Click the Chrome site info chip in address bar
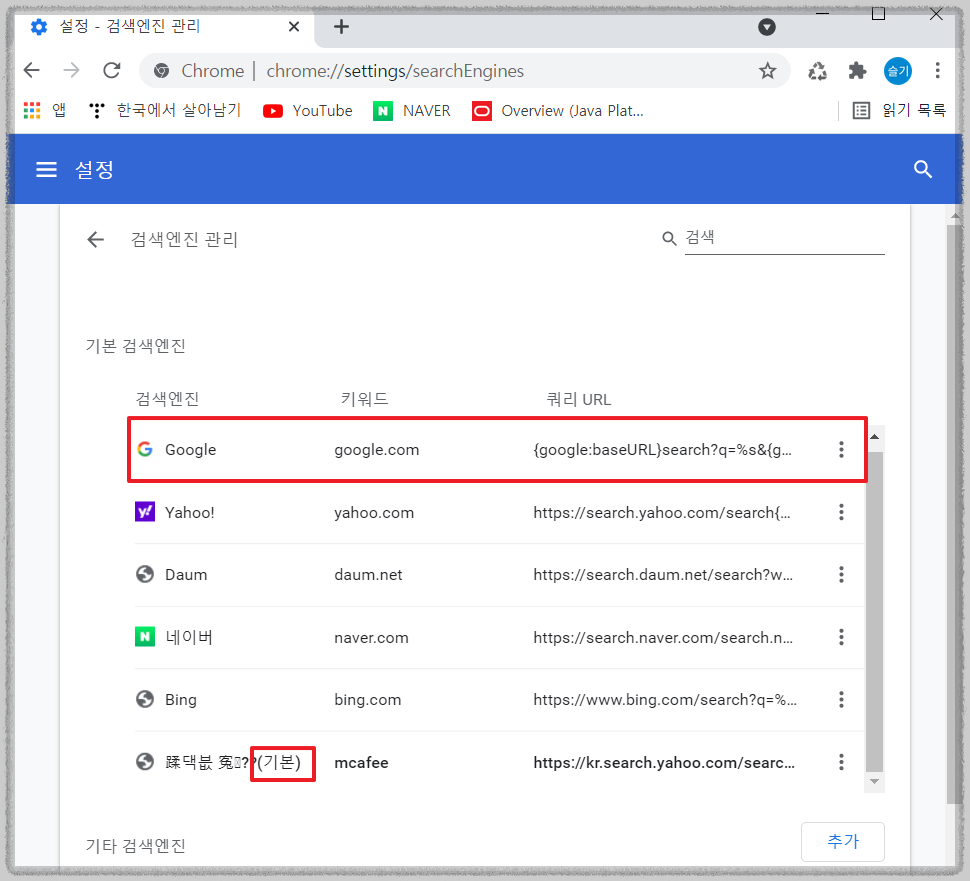Viewport: 970px width, 881px height. point(199,71)
